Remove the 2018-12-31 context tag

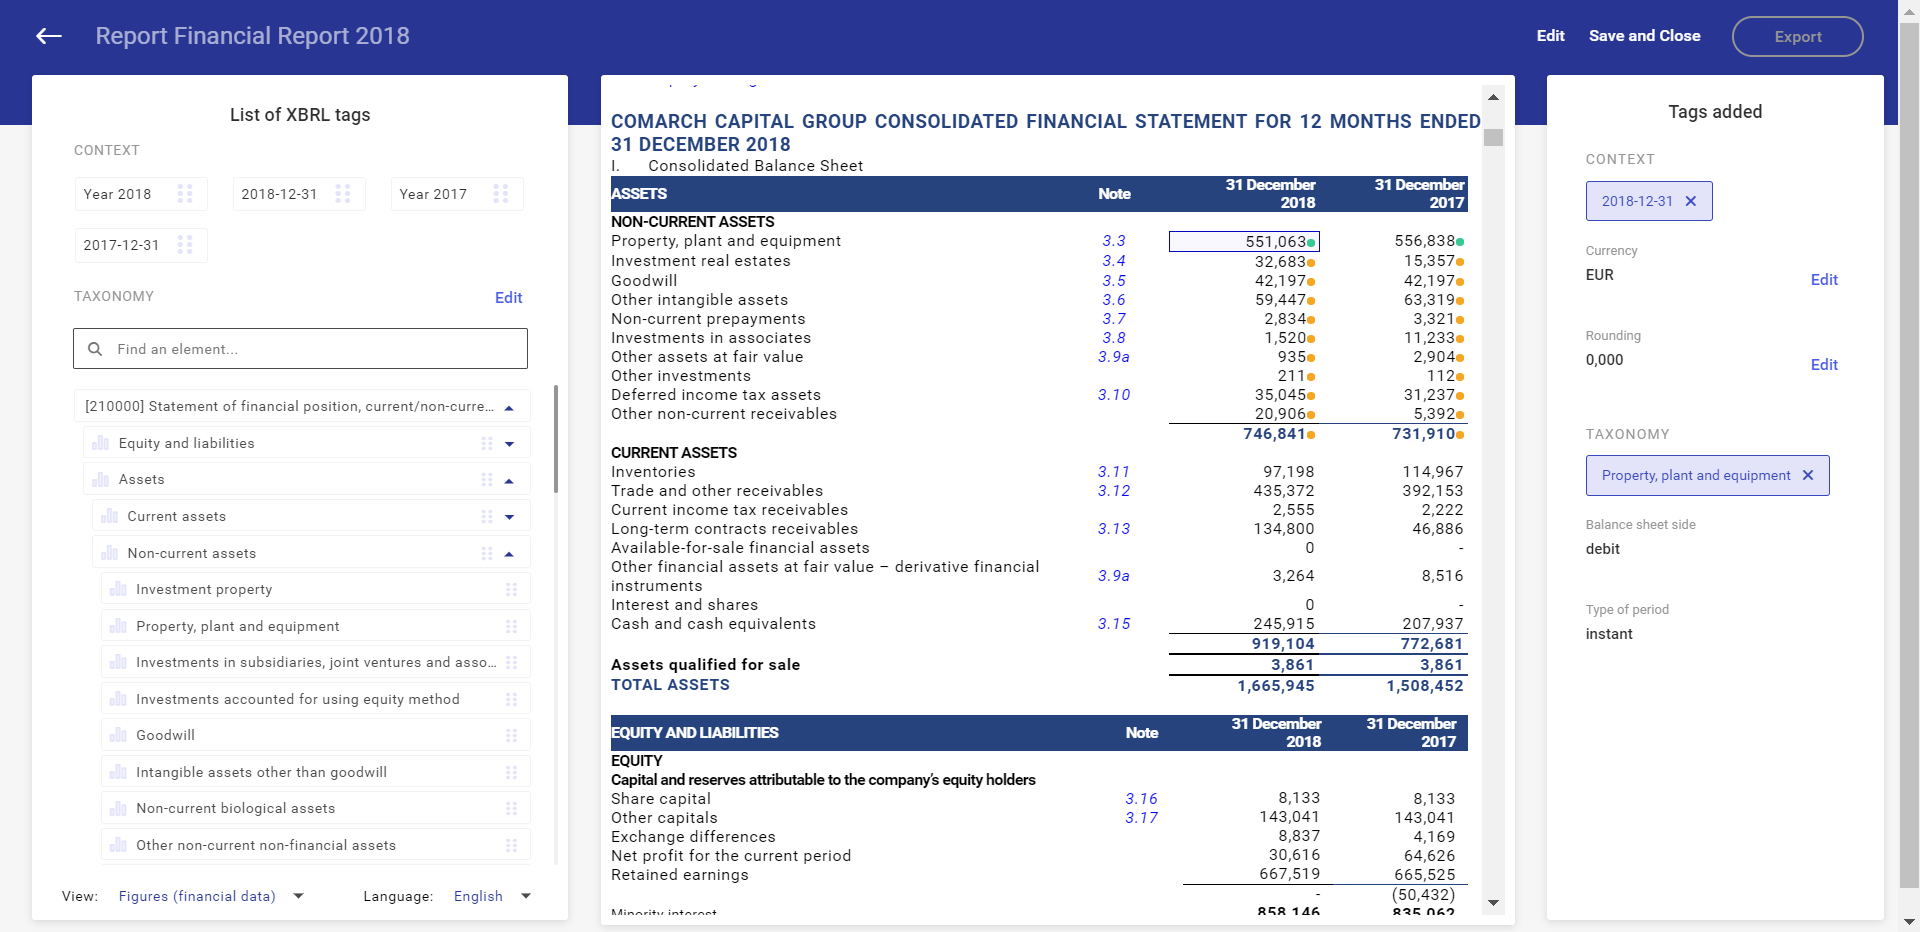click(x=1691, y=201)
